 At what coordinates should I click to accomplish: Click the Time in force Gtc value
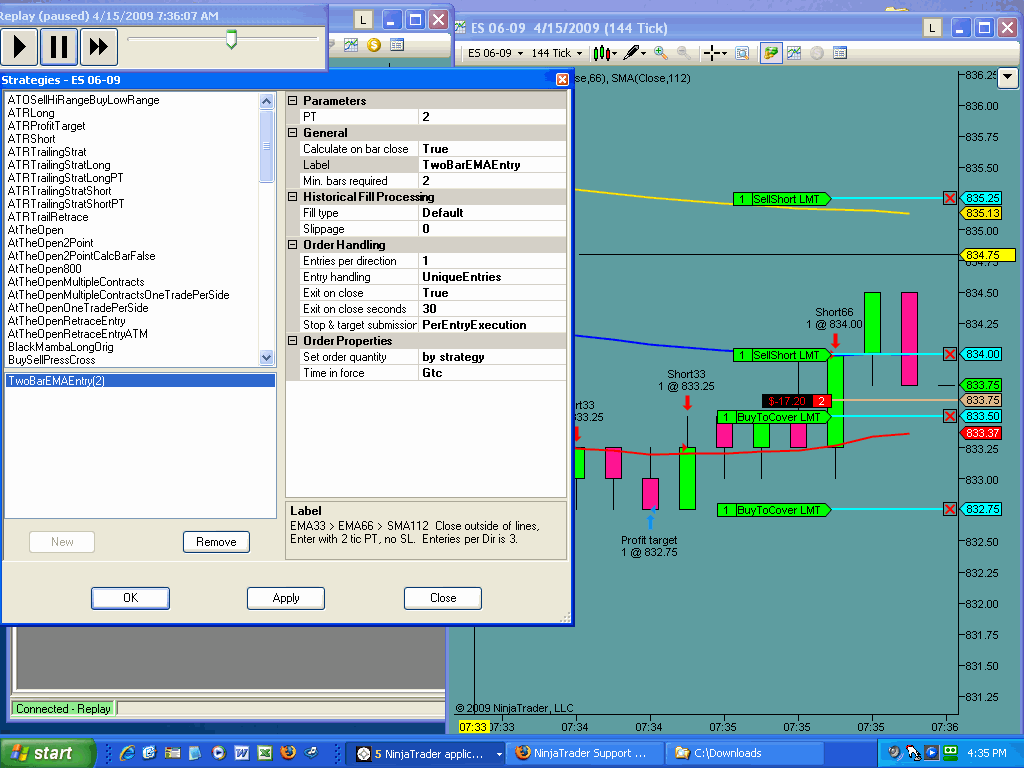492,373
